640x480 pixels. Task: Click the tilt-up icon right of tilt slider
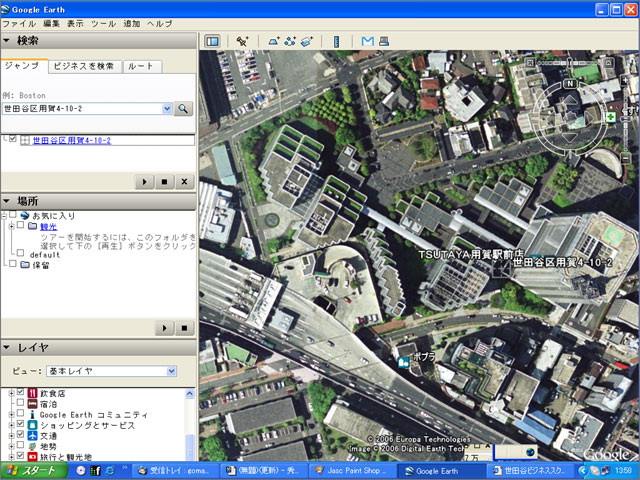coord(608,62)
